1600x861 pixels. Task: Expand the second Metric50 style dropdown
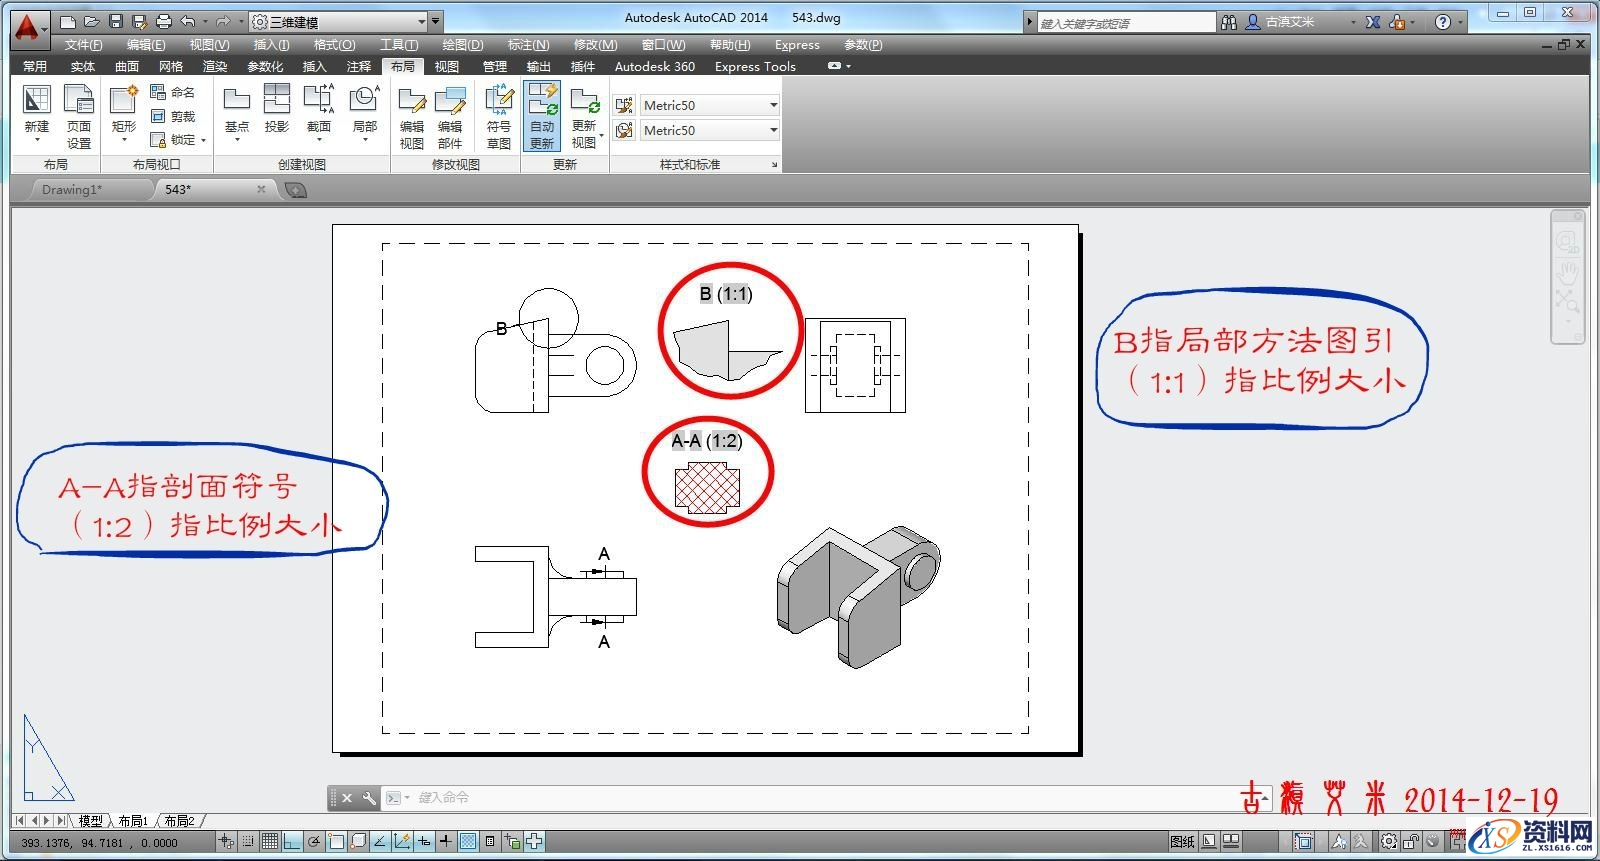tap(773, 130)
